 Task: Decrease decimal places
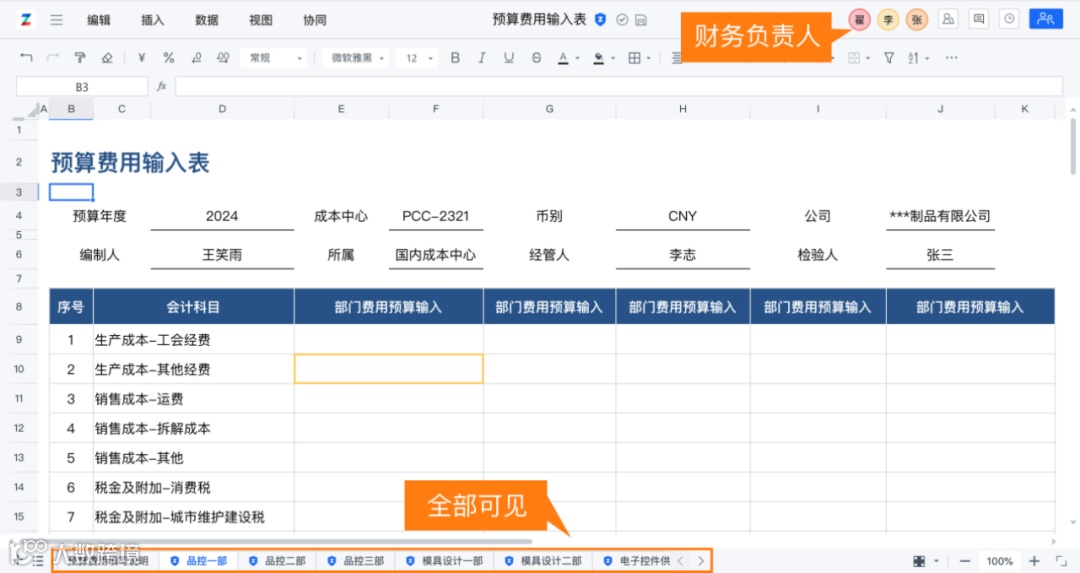pyautogui.click(x=196, y=58)
